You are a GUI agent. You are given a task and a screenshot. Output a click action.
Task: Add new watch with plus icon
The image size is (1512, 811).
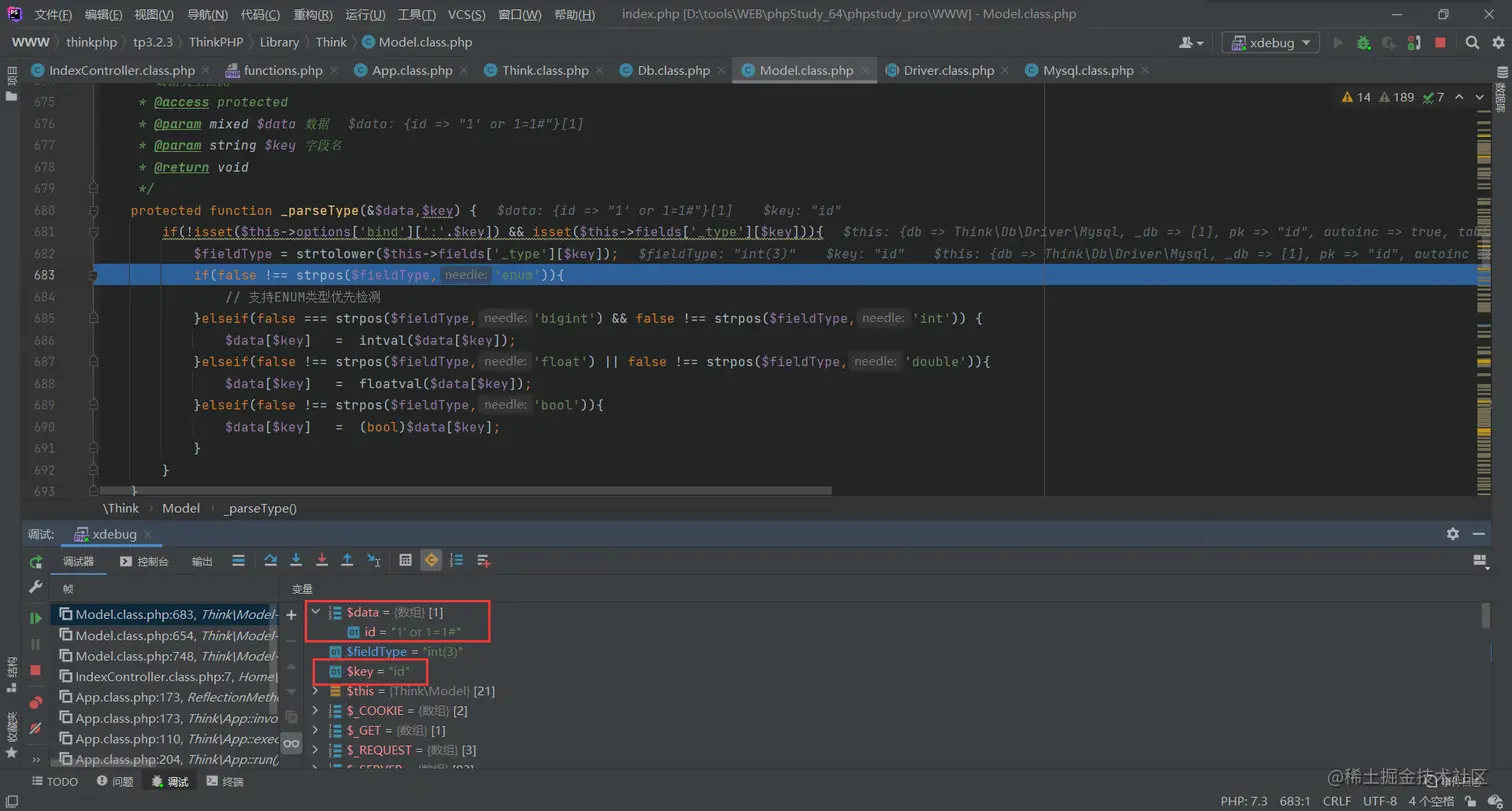pos(292,615)
